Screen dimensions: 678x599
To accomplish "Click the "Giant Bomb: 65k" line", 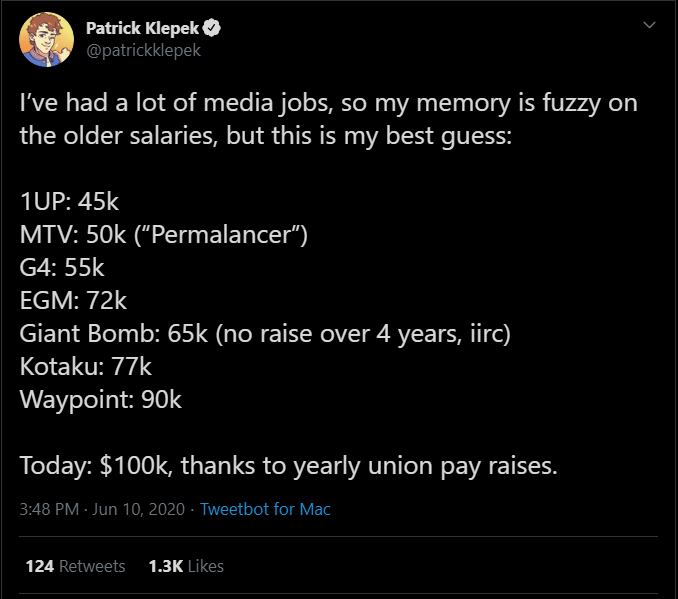I will 265,333.
